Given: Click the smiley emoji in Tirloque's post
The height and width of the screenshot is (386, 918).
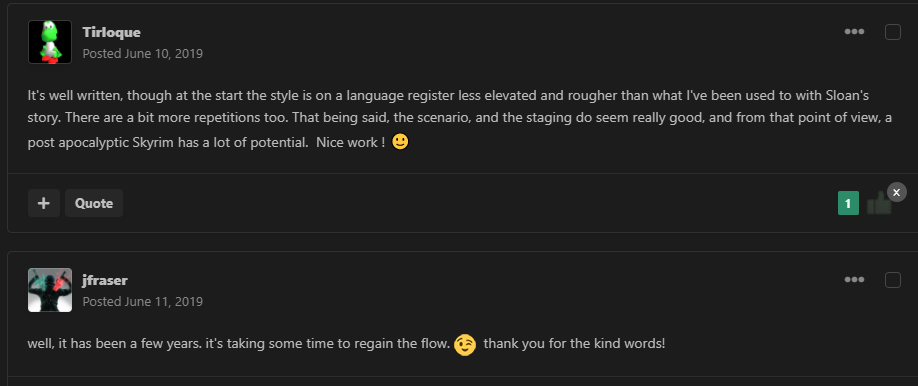Looking at the screenshot, I should pos(400,142).
